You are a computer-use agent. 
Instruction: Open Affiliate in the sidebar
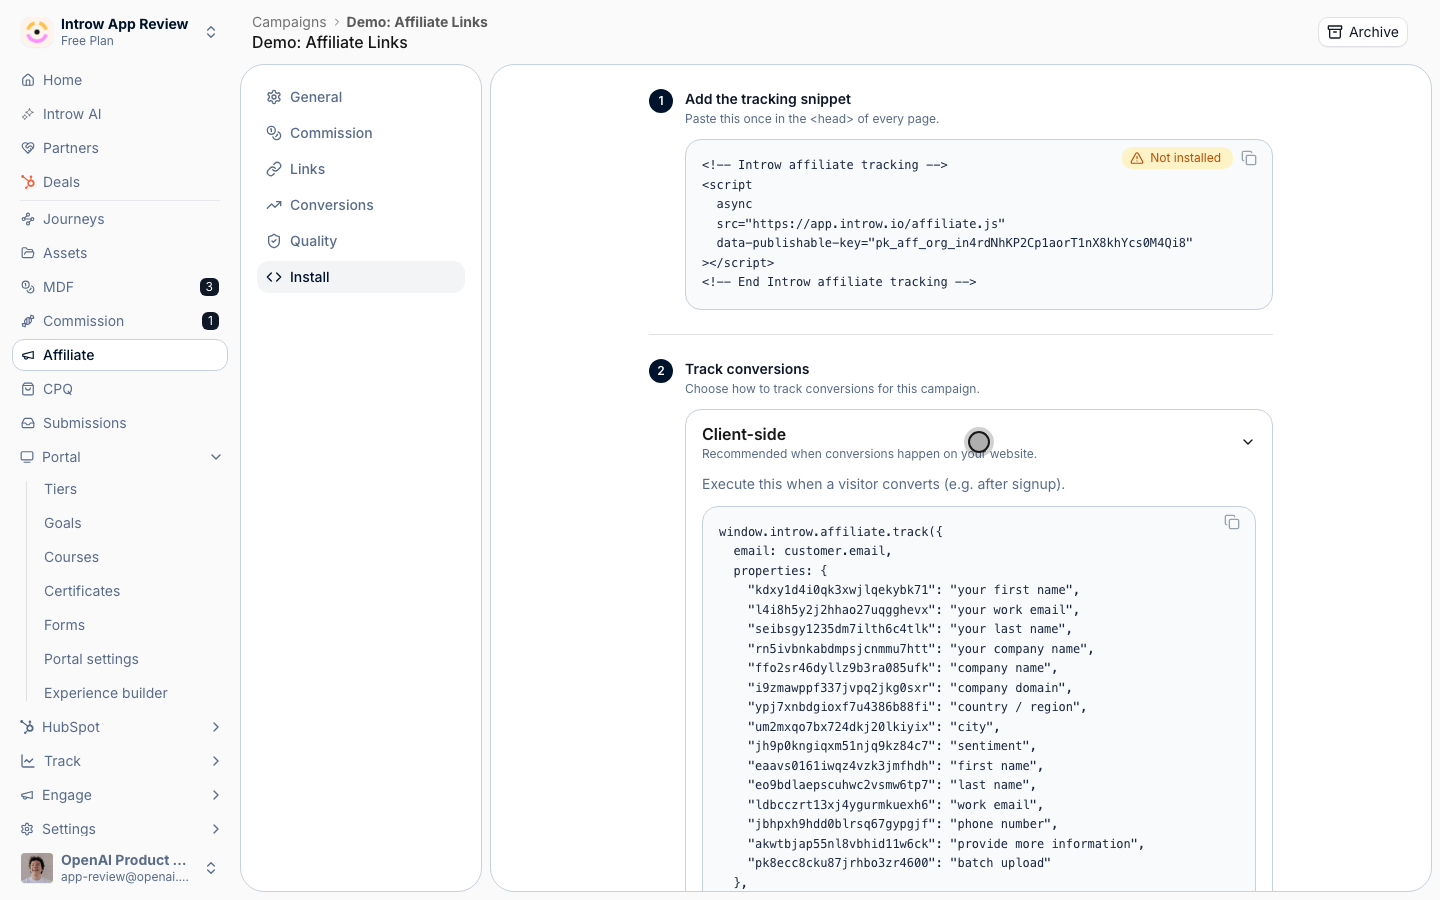[120, 355]
